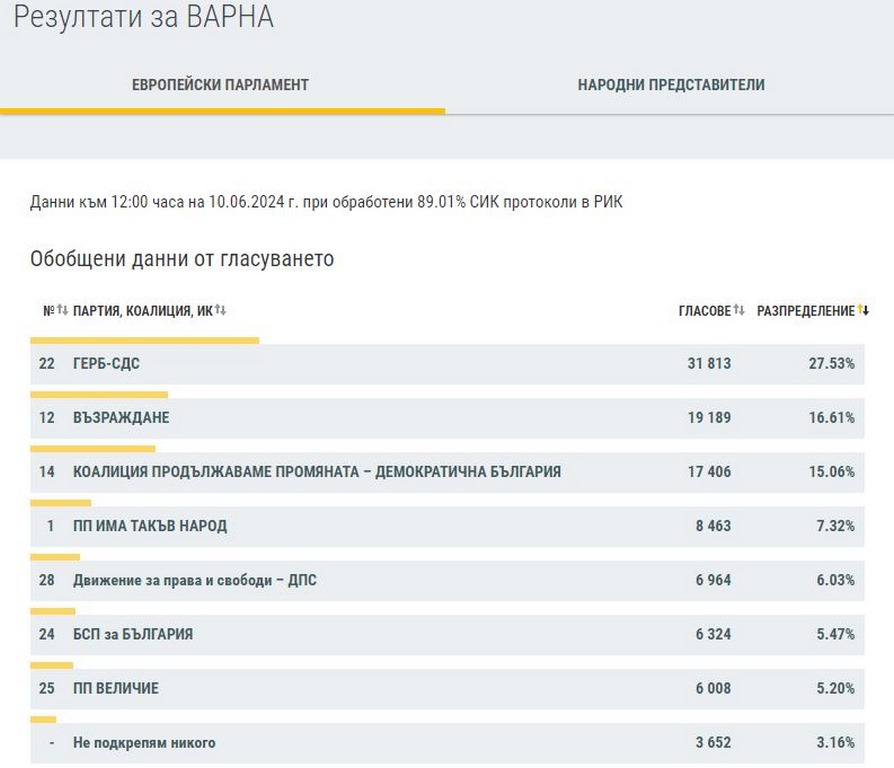The width and height of the screenshot is (894, 768).
Task: Click the ВЪЗРАЖДАНЕ party name
Action: click(121, 418)
